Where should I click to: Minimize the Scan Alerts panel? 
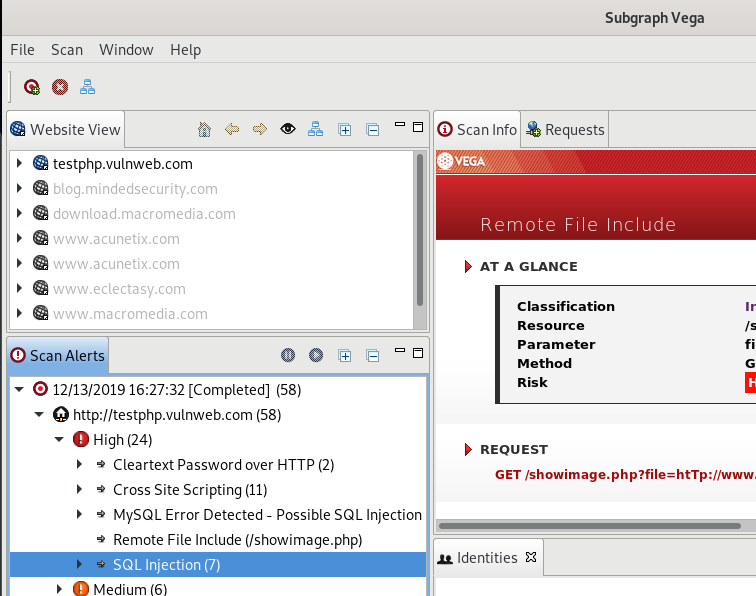[400, 351]
